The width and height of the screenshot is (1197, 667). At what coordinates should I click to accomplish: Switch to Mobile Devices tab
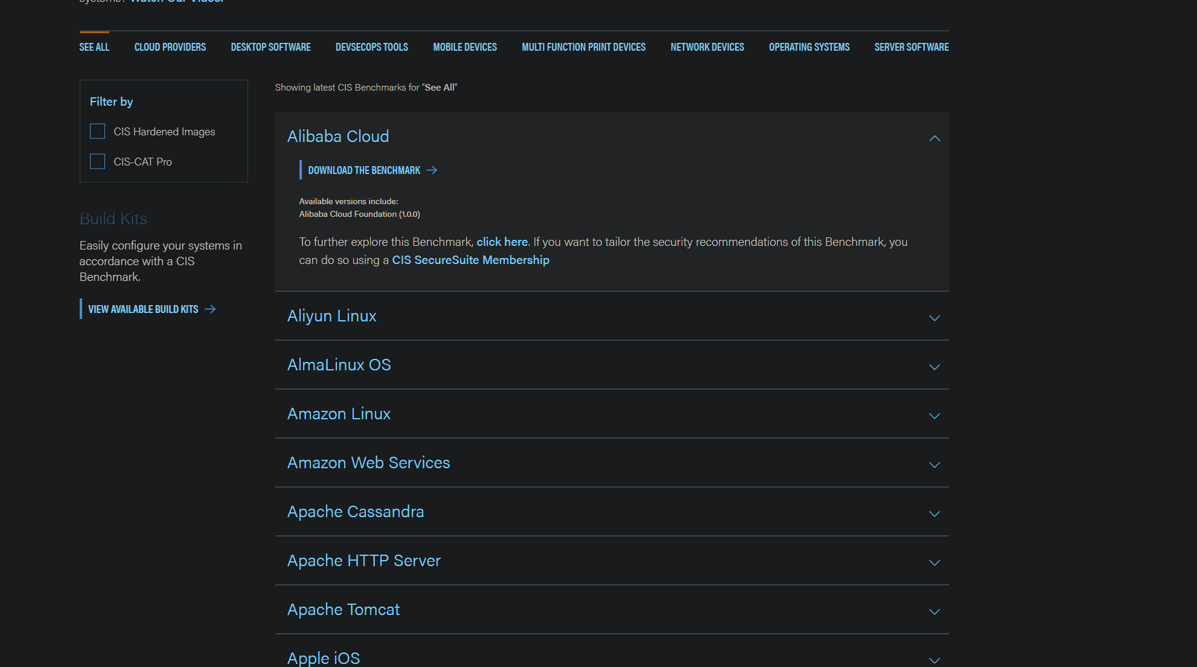[x=465, y=47]
